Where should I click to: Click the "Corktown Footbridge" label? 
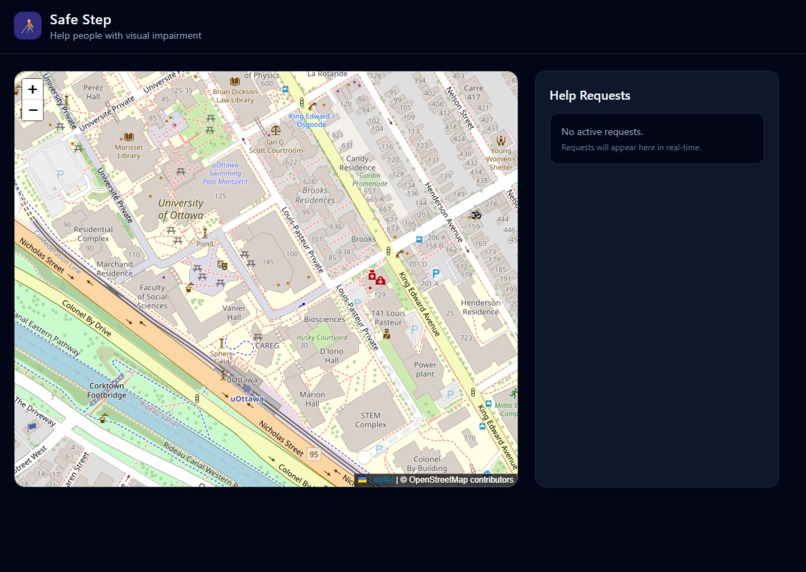pos(107,390)
